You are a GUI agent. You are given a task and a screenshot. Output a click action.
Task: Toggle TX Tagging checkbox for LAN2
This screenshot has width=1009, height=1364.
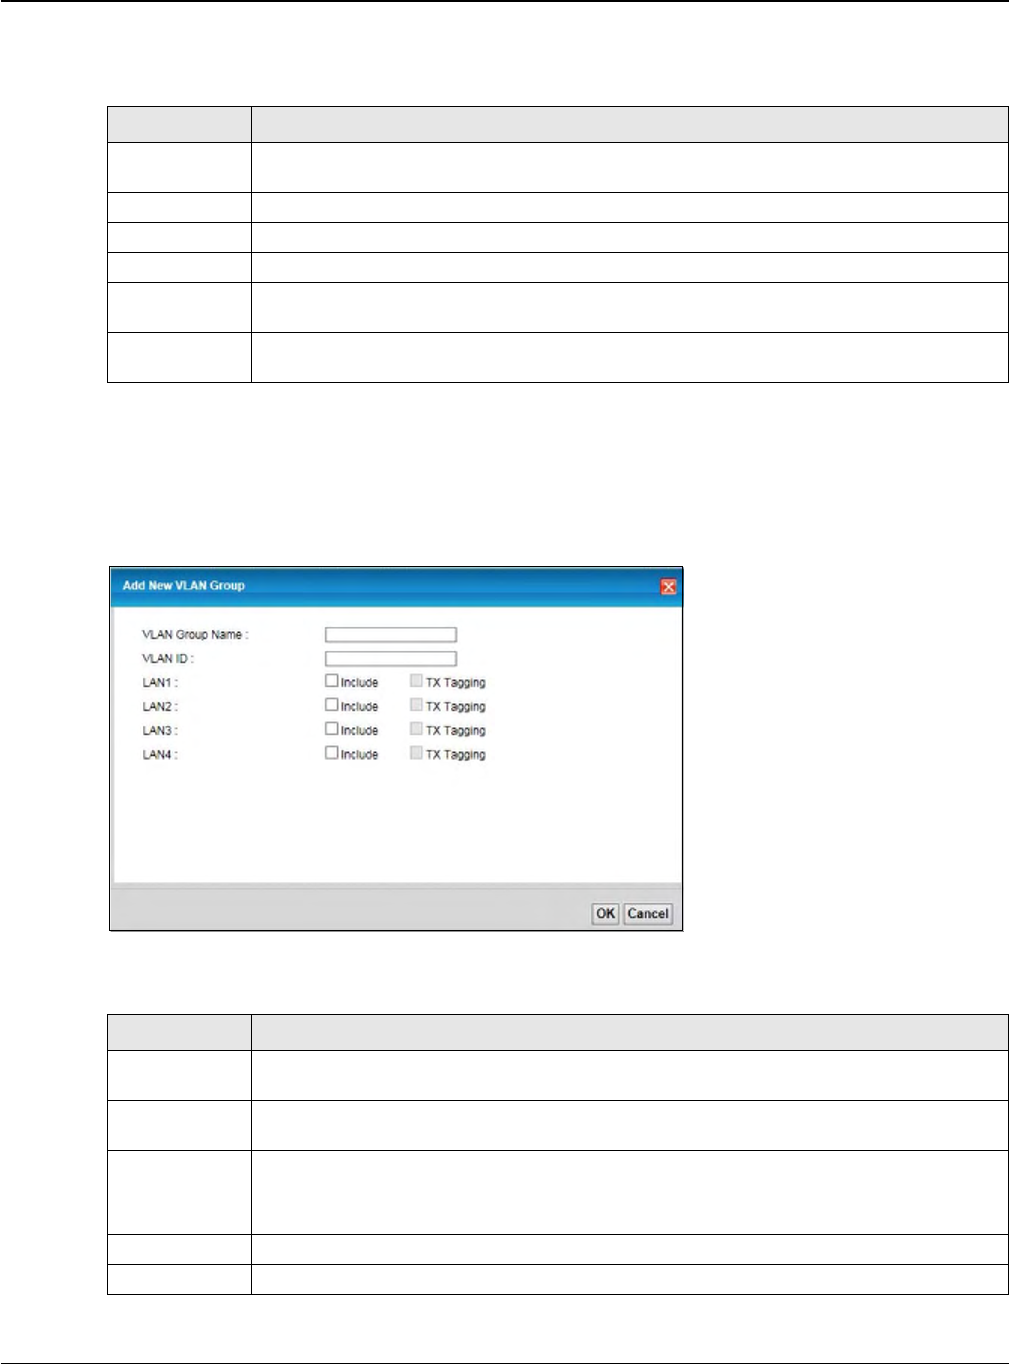(x=416, y=705)
